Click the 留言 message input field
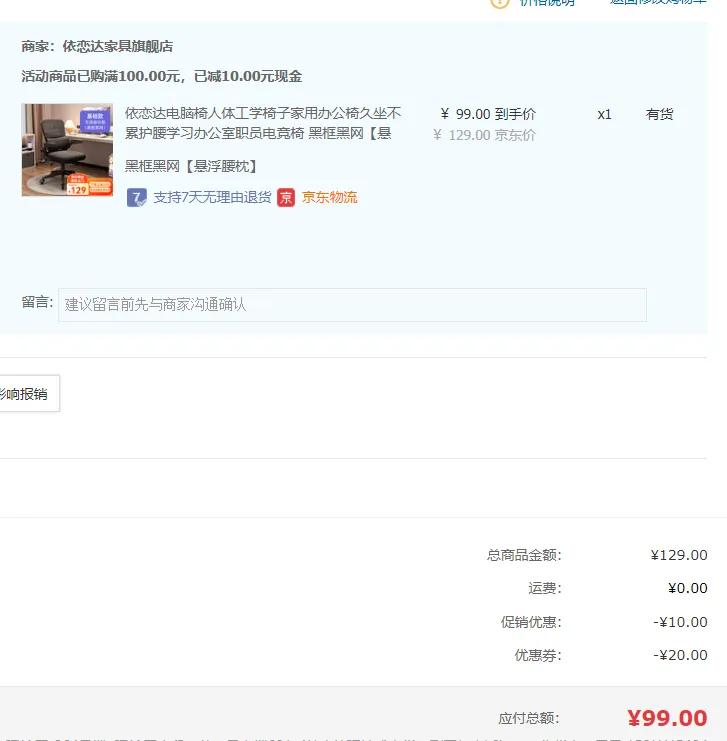Viewport: 727px width, 741px height. tap(352, 305)
